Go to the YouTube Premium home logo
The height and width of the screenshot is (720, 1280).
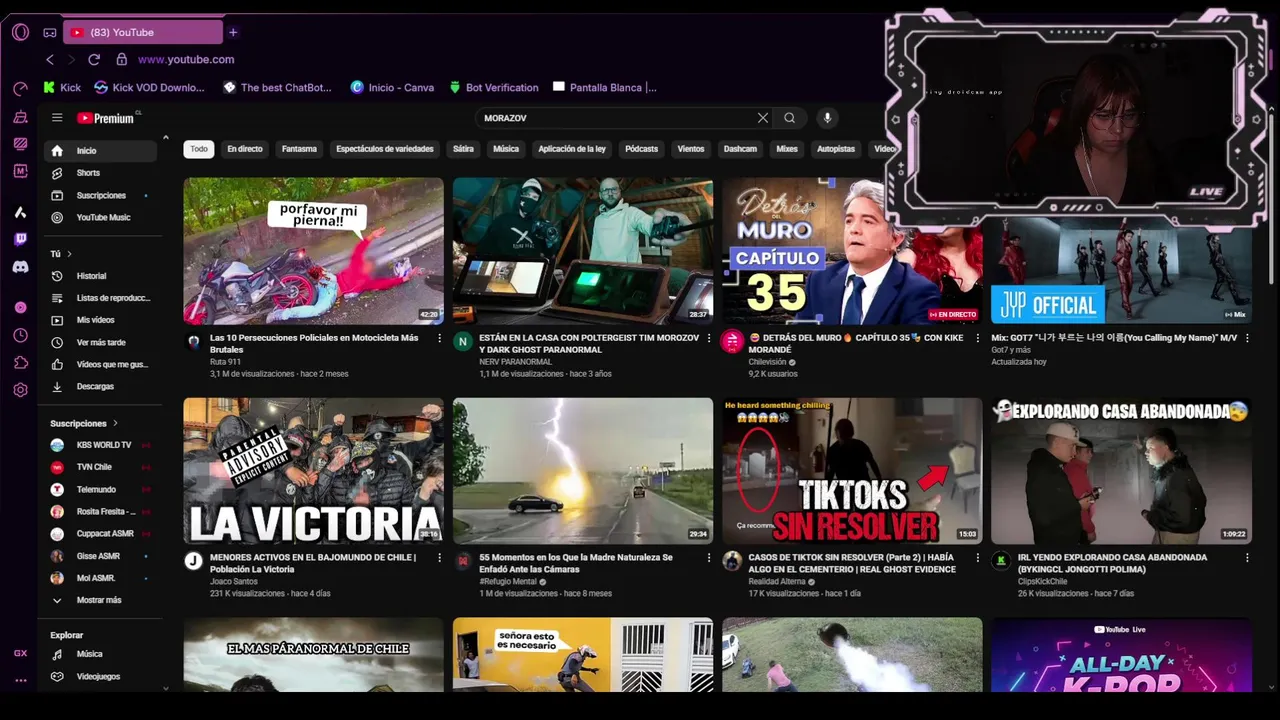[x=106, y=118]
